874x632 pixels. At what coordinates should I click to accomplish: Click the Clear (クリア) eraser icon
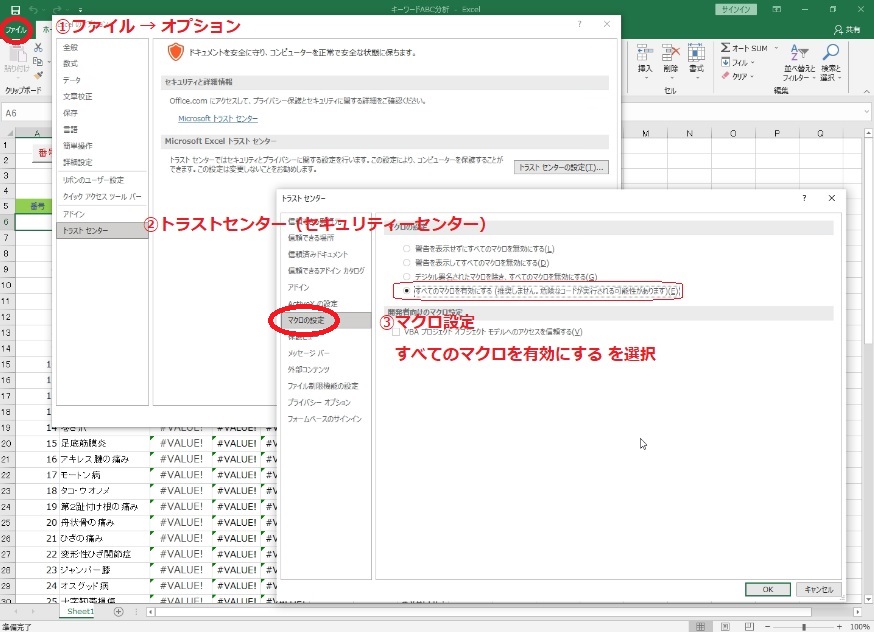tap(725, 76)
